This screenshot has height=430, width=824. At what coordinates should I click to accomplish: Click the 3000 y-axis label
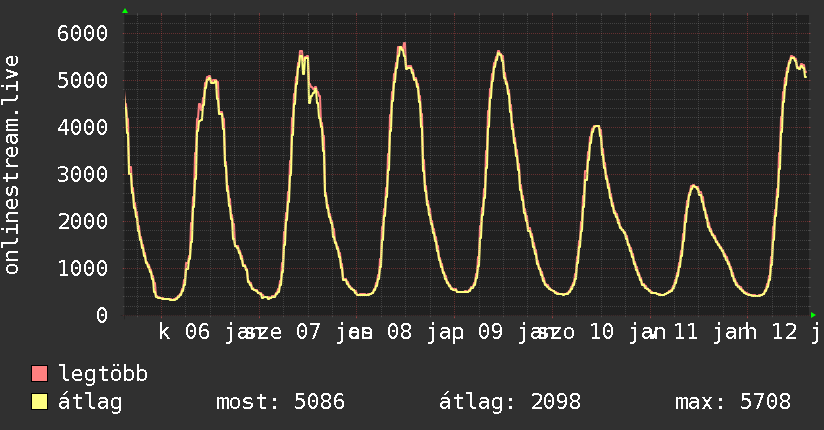coord(83,175)
